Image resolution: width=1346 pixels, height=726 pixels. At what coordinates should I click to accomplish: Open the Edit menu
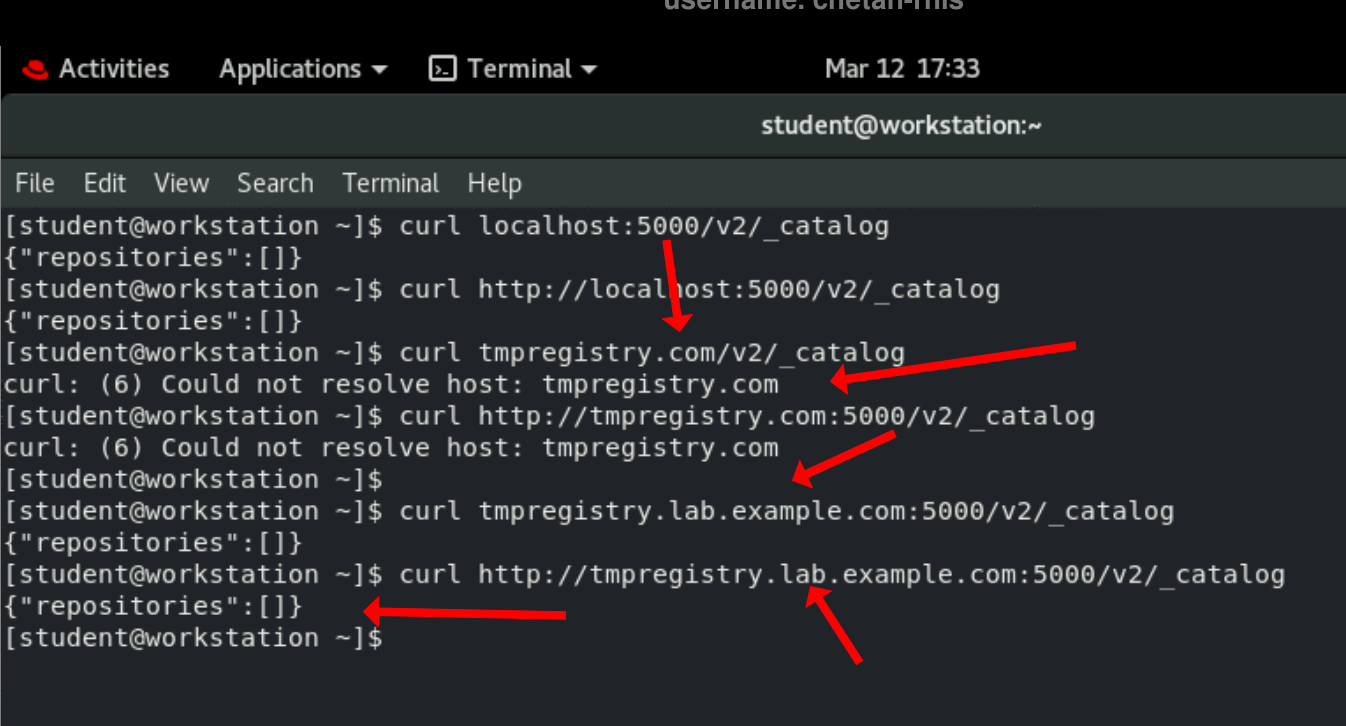click(104, 183)
